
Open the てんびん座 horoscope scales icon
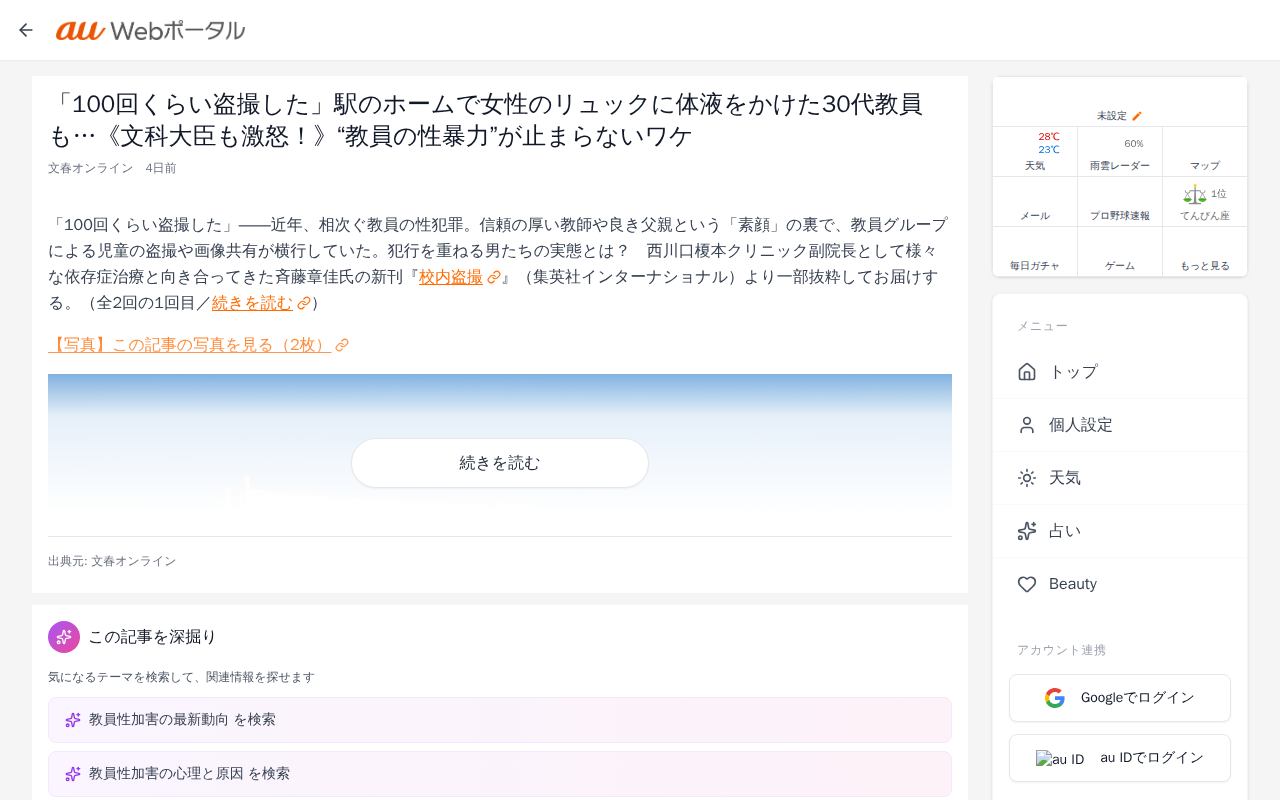[1194, 194]
